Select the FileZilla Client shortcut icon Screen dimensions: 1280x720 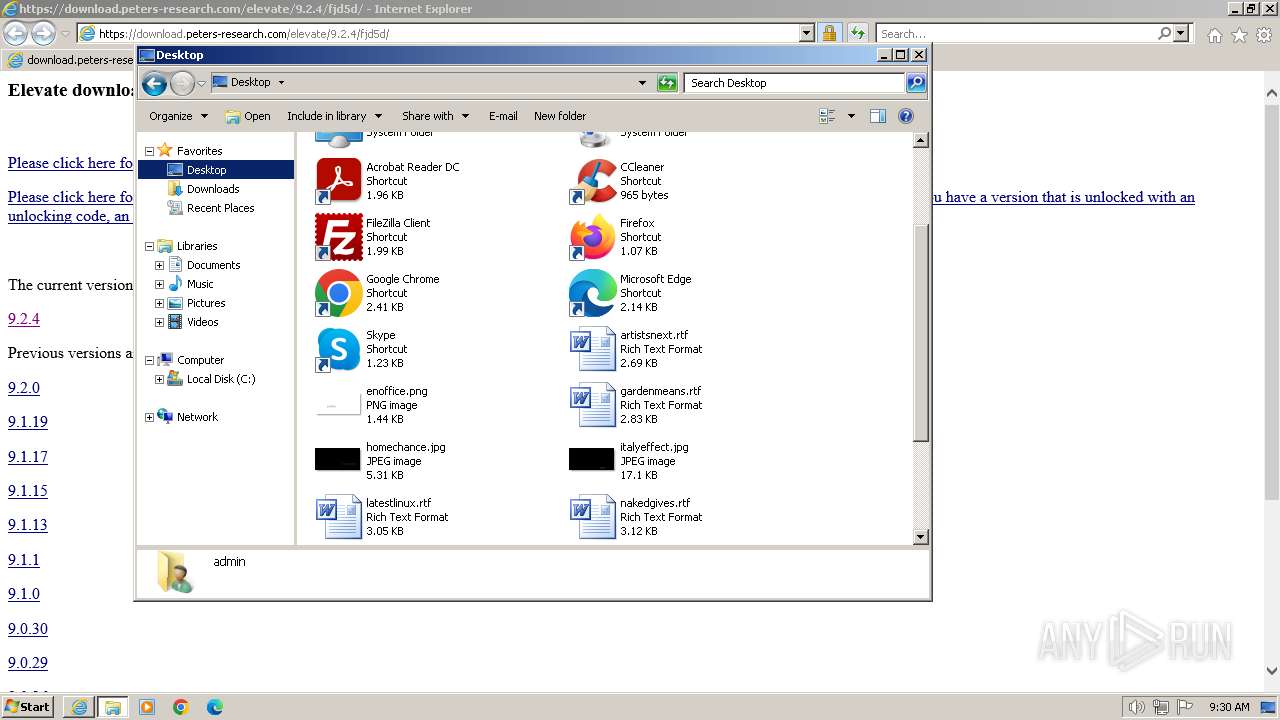pyautogui.click(x=338, y=237)
